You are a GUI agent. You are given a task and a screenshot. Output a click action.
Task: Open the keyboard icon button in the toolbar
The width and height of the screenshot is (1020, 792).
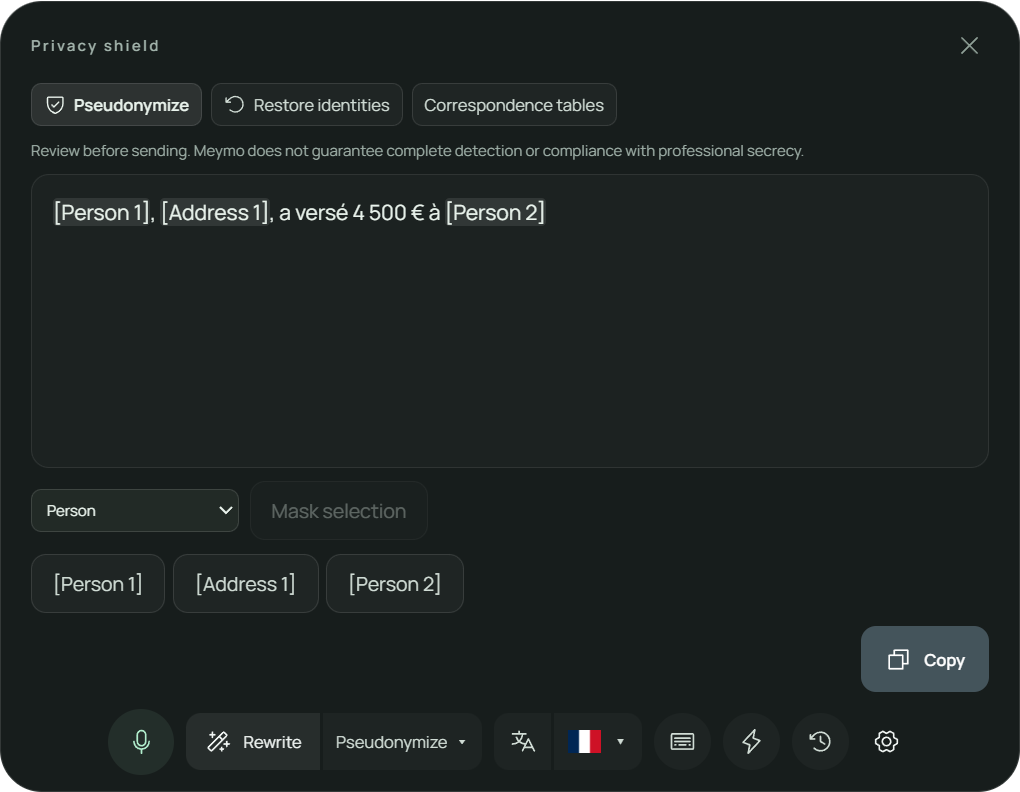(682, 741)
